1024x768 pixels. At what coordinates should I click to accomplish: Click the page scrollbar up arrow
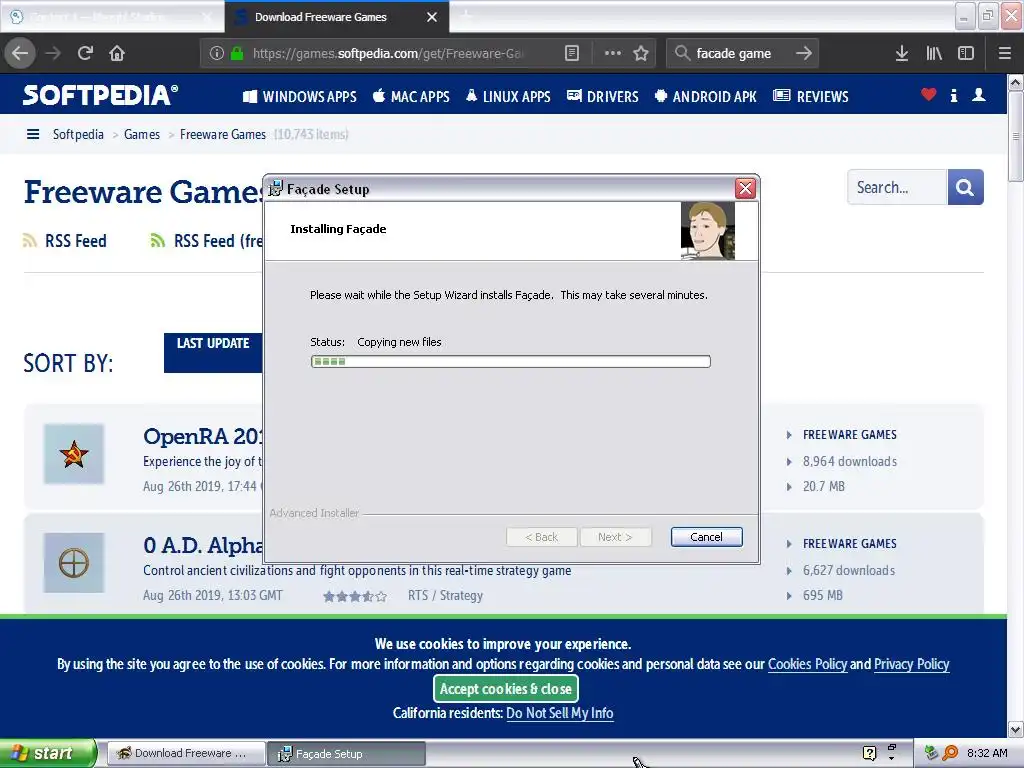(1016, 82)
